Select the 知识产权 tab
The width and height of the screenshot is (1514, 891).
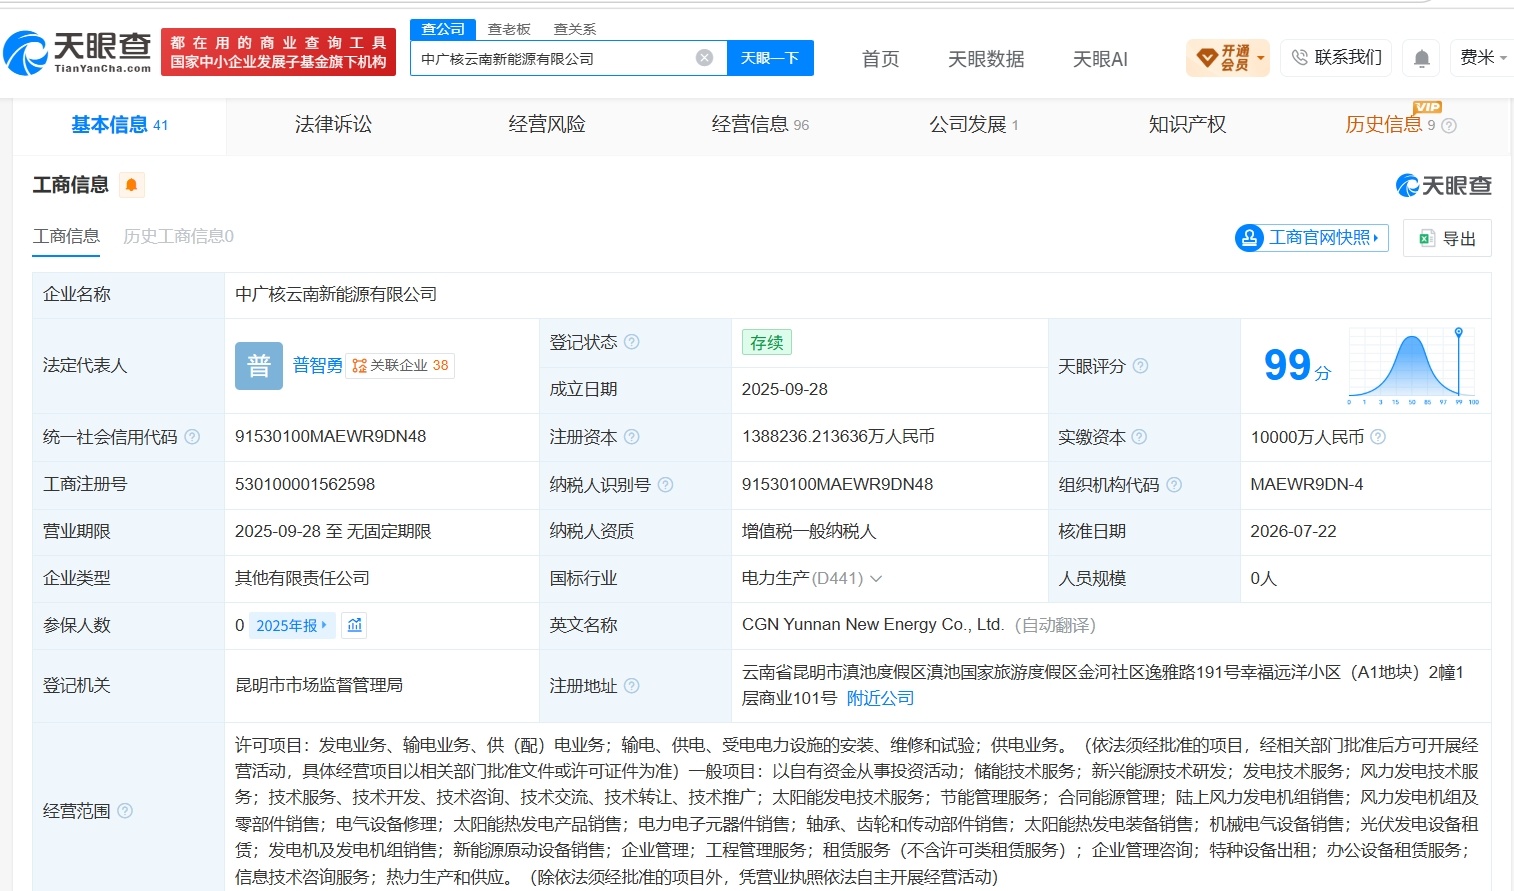pos(1187,125)
